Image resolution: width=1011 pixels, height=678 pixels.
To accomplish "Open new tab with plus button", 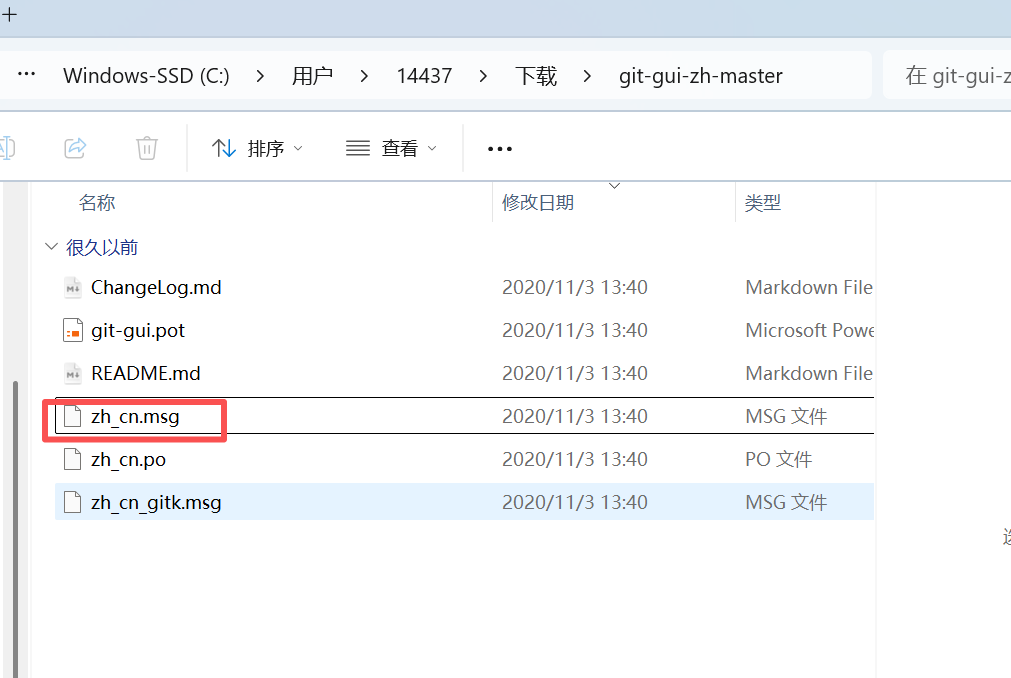I will (x=9, y=14).
